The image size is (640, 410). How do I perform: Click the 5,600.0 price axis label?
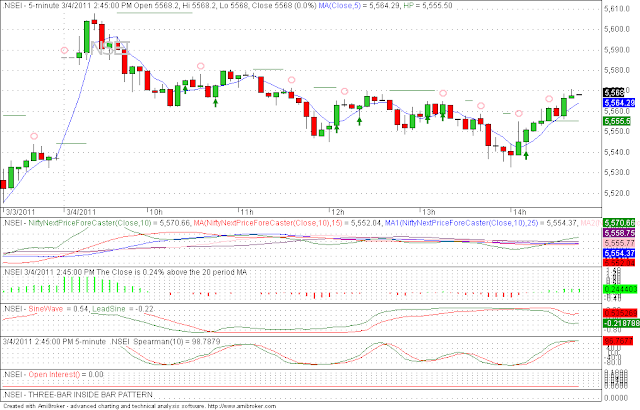click(x=618, y=29)
